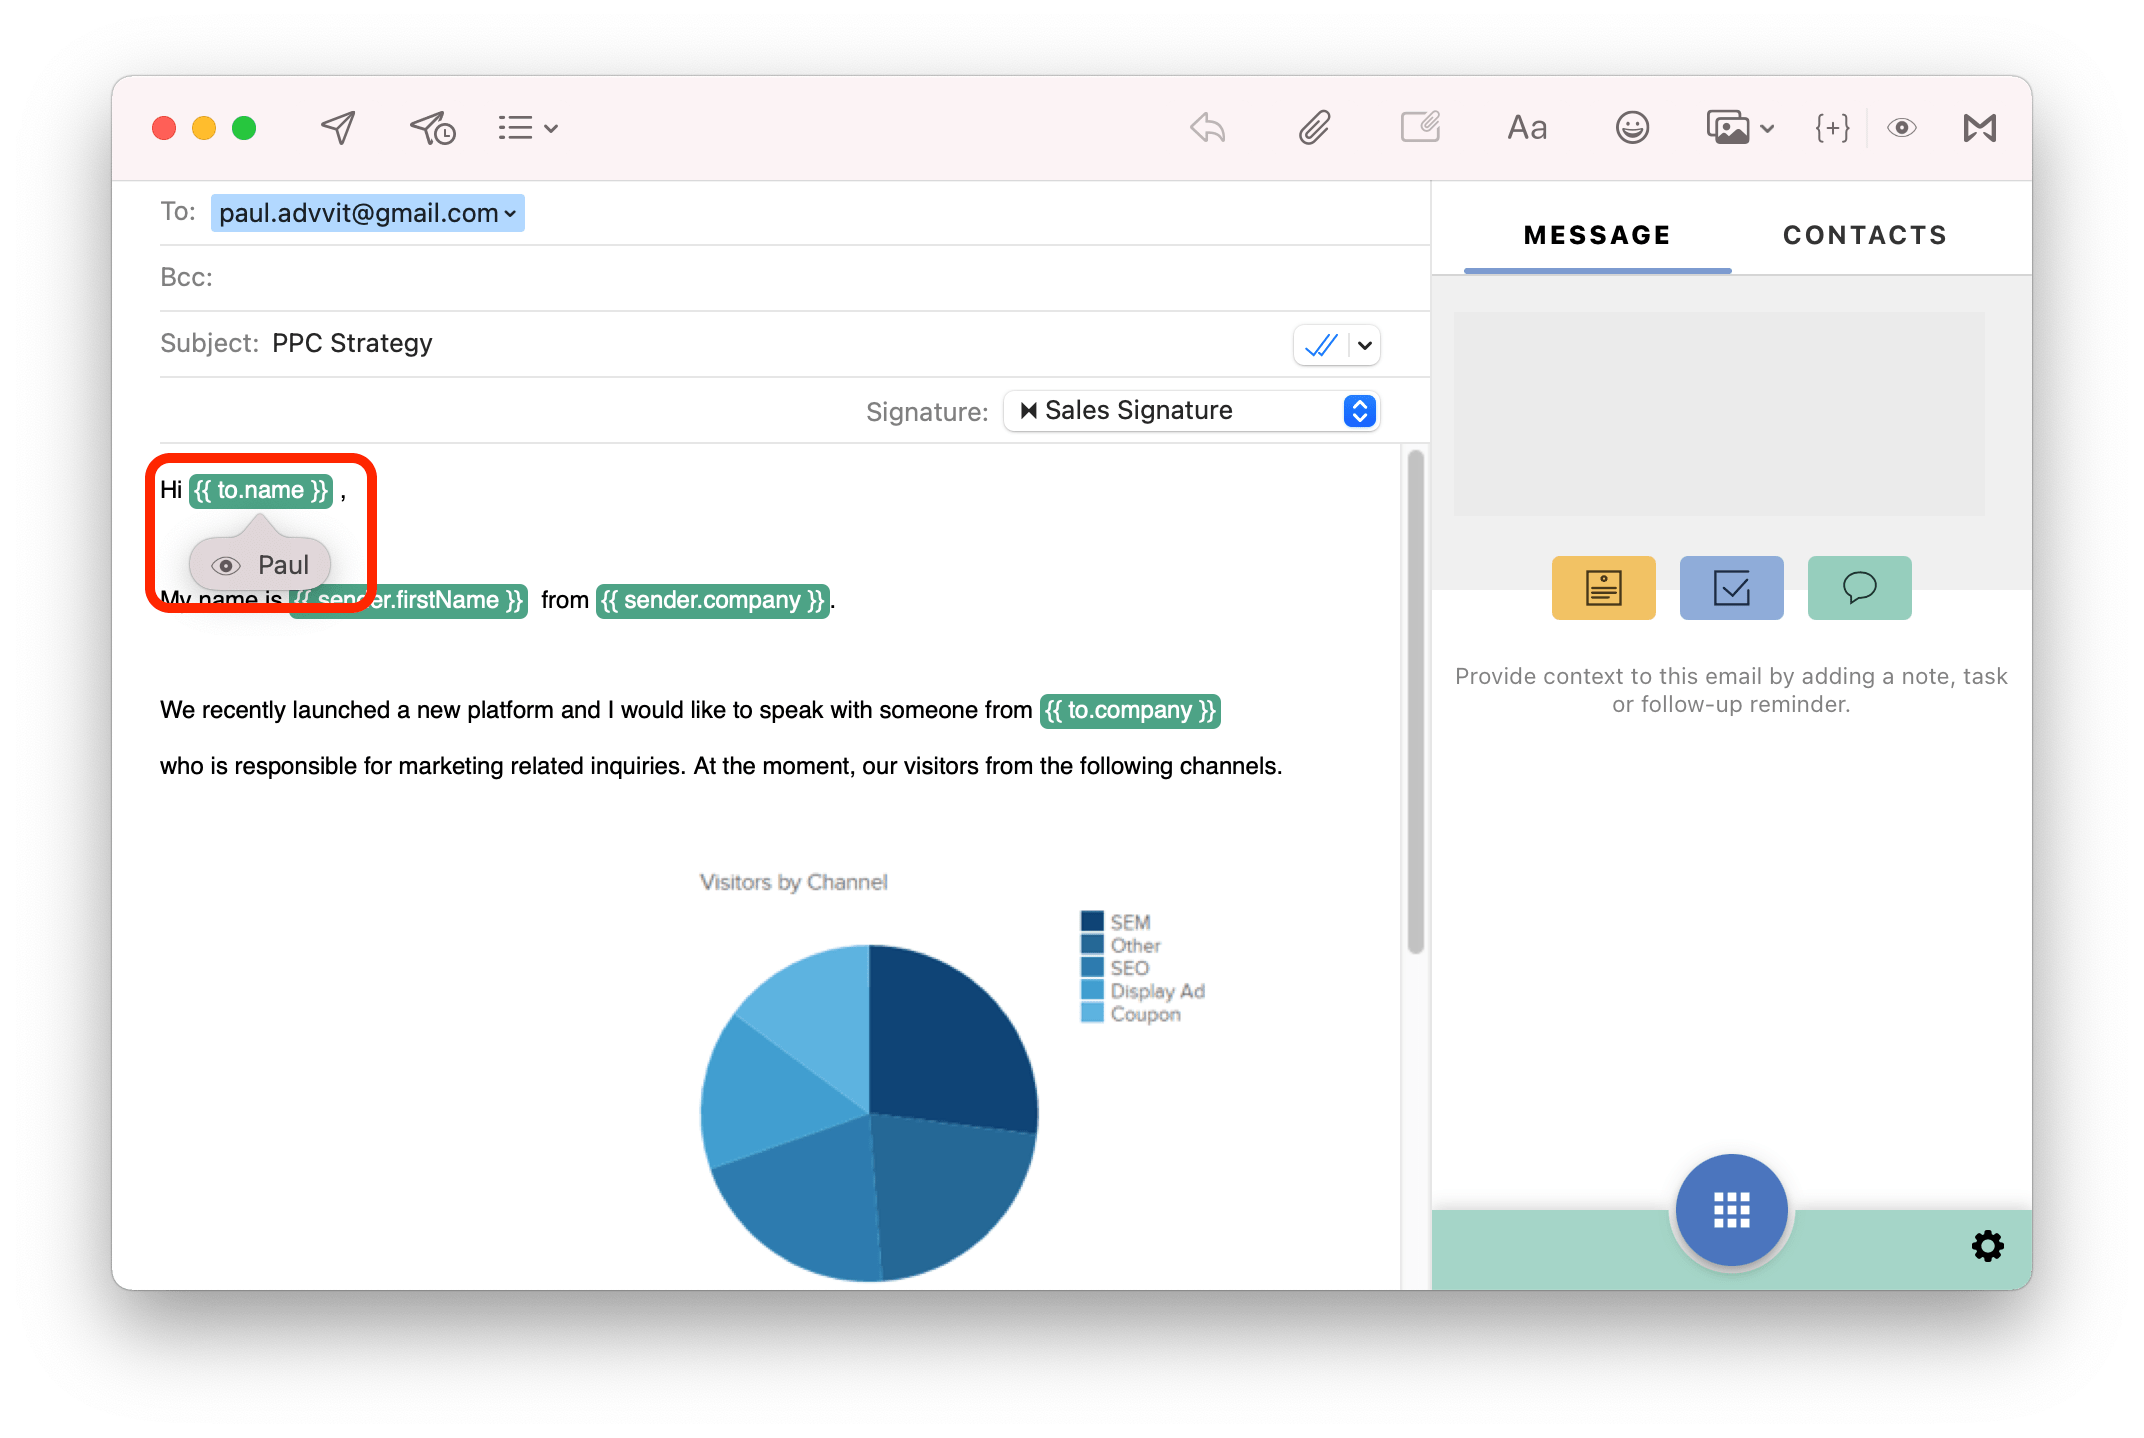Screen dimensions: 2144x1438
Task: Open the photo insert dropdown arrow
Action: tap(1767, 128)
